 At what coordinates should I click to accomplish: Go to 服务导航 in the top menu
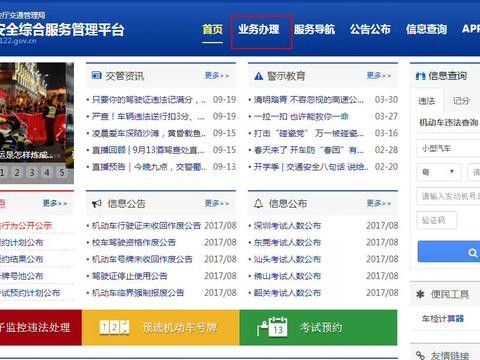(x=314, y=29)
